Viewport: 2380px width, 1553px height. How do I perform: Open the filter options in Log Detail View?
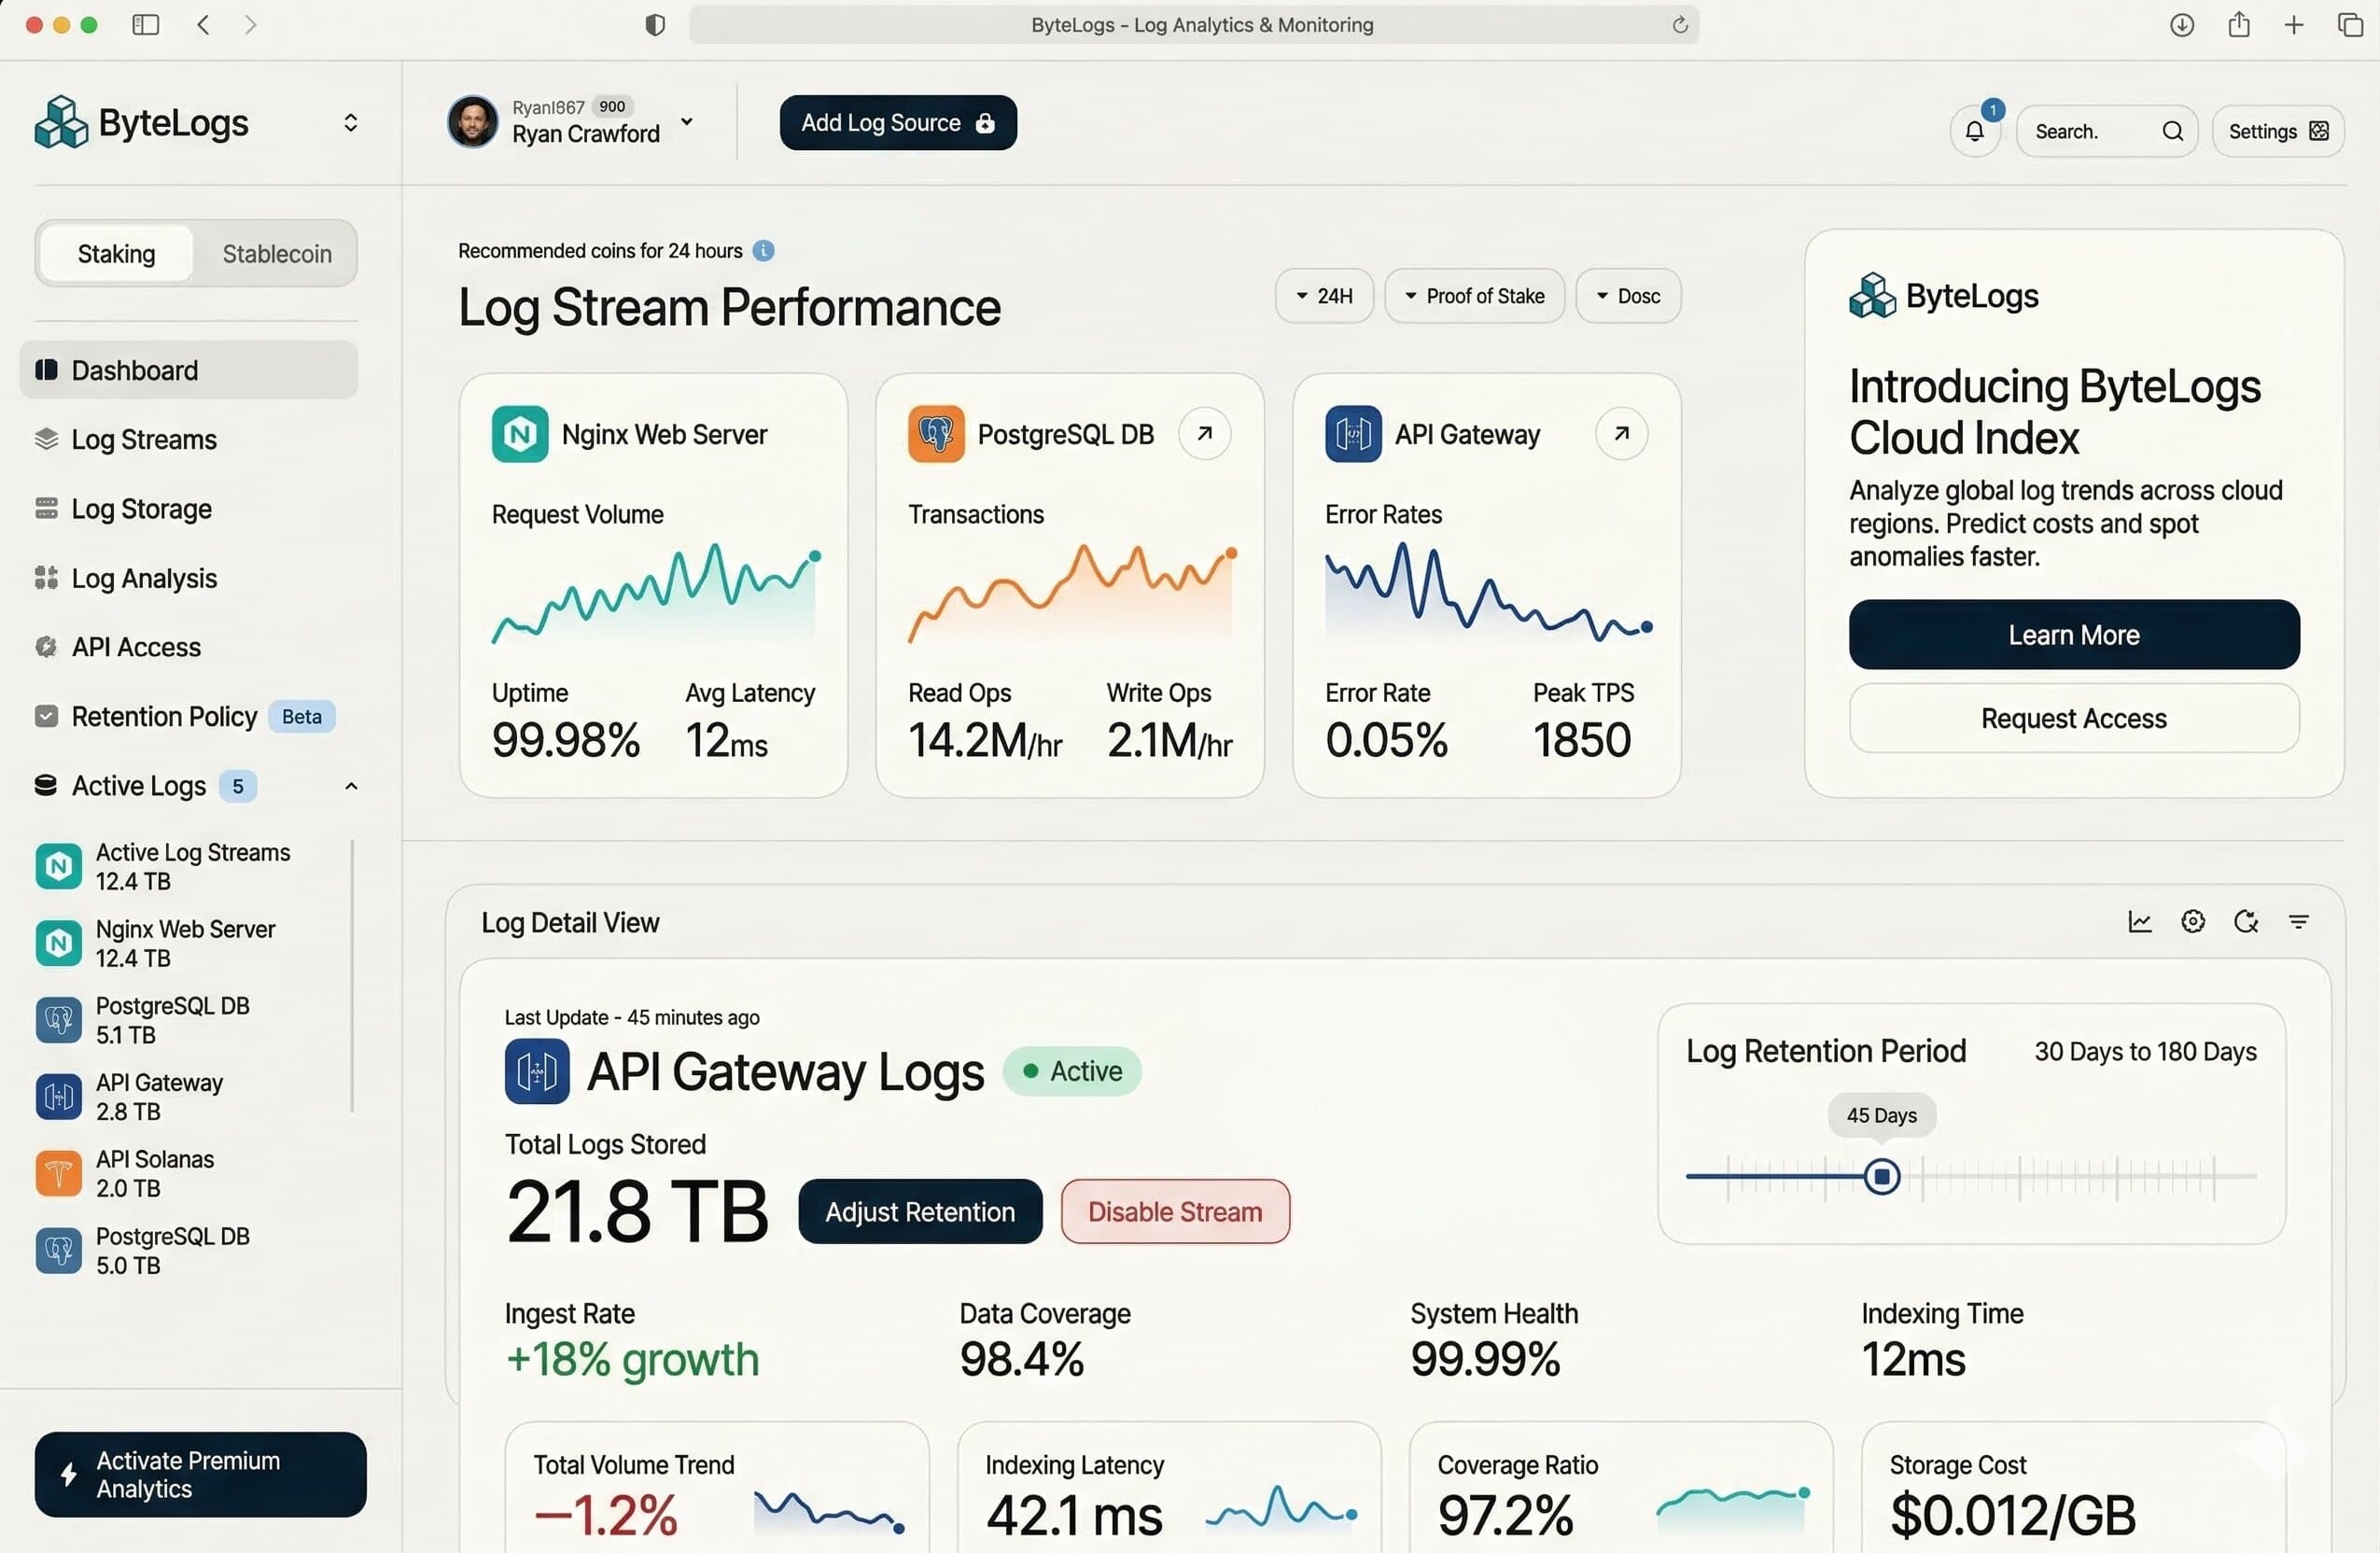click(x=2298, y=921)
